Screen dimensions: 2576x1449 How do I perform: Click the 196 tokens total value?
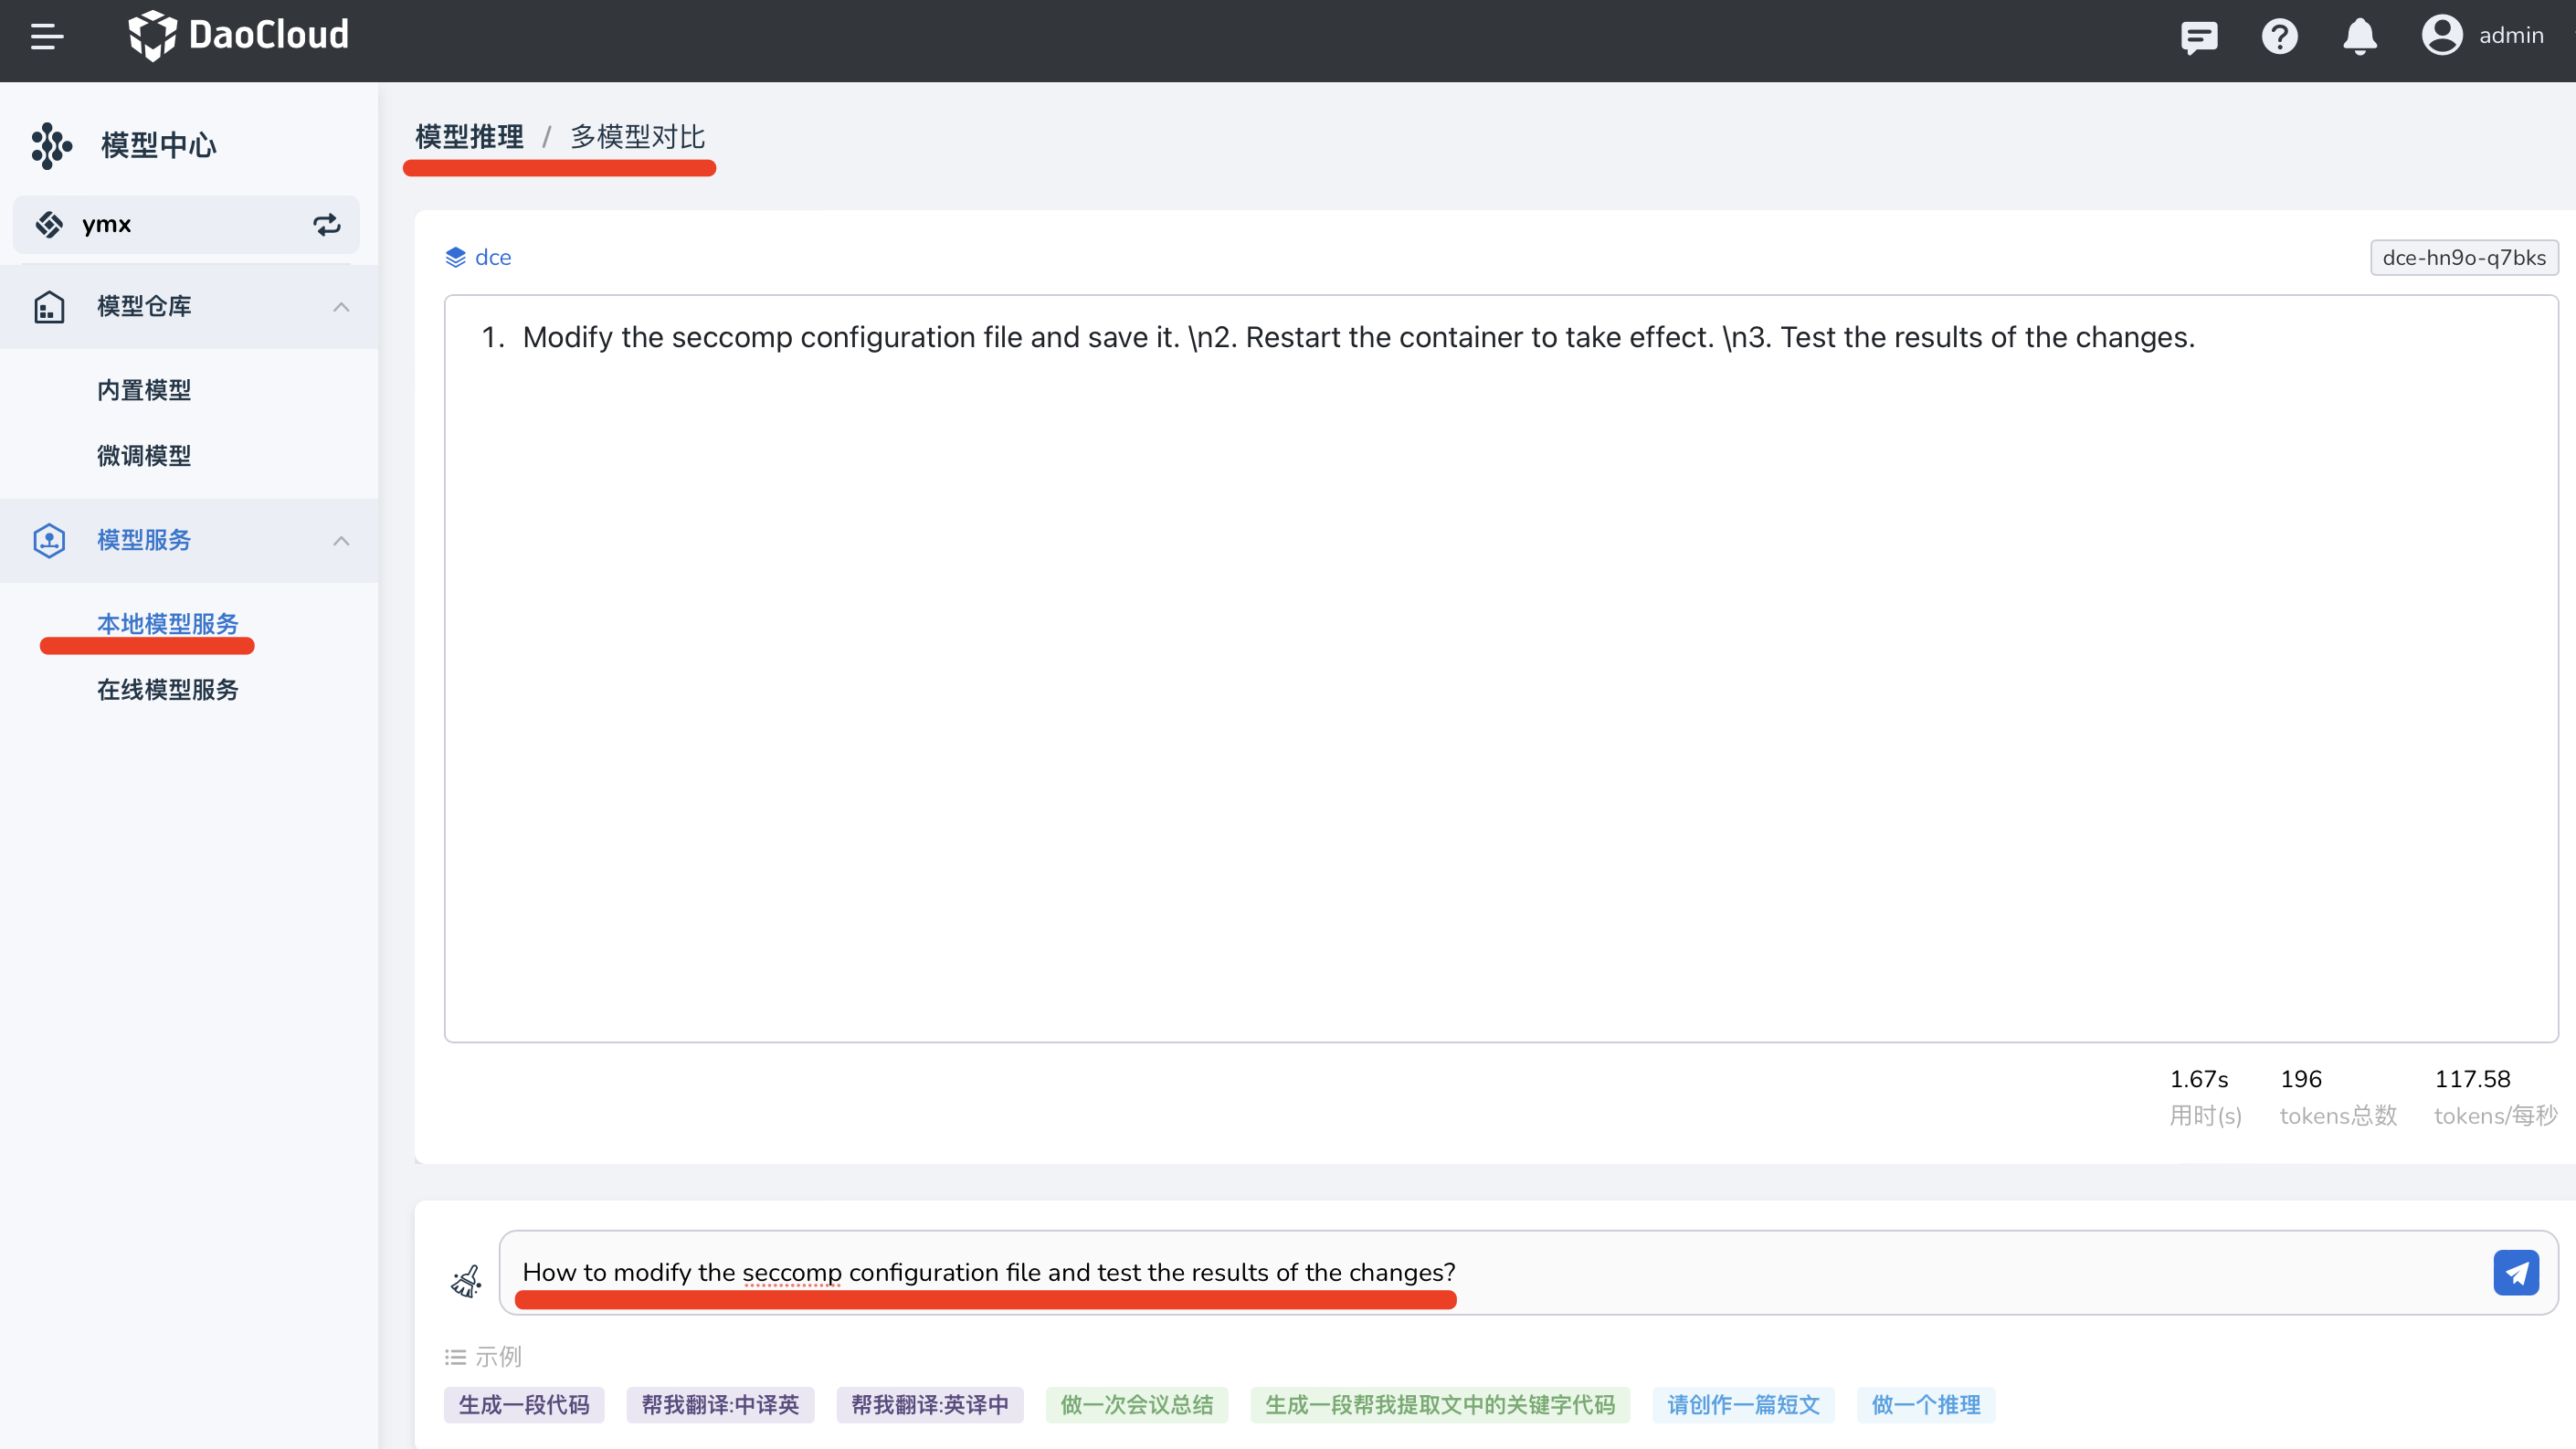pos(2301,1080)
